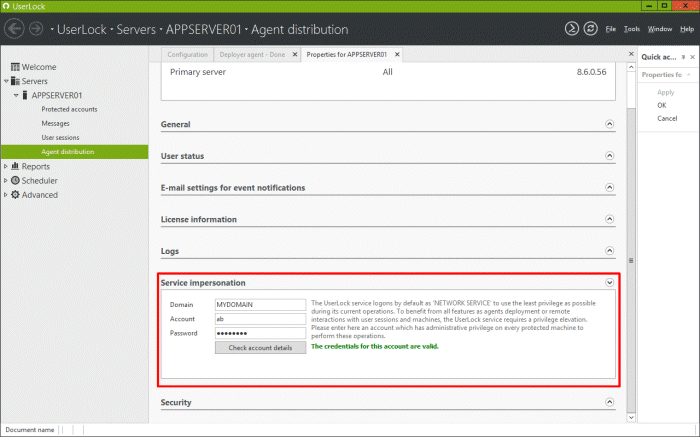Click the Password input field
The image size is (700, 437).
click(x=260, y=333)
